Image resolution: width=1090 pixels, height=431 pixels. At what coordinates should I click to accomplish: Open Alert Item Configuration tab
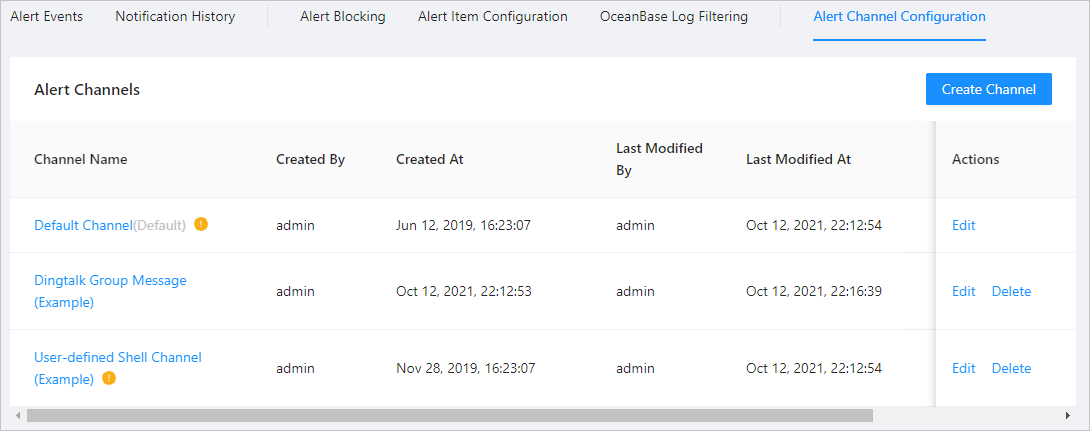coord(492,17)
